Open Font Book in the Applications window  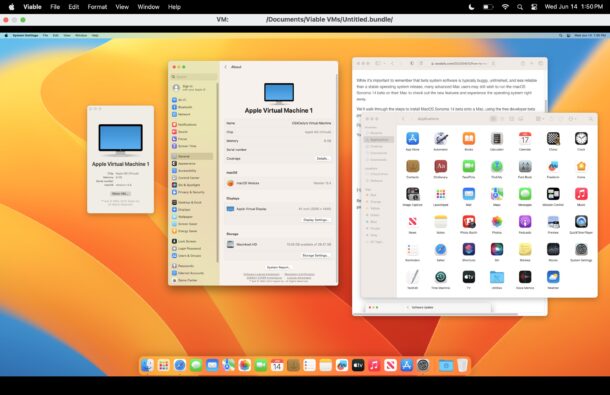tap(525, 166)
